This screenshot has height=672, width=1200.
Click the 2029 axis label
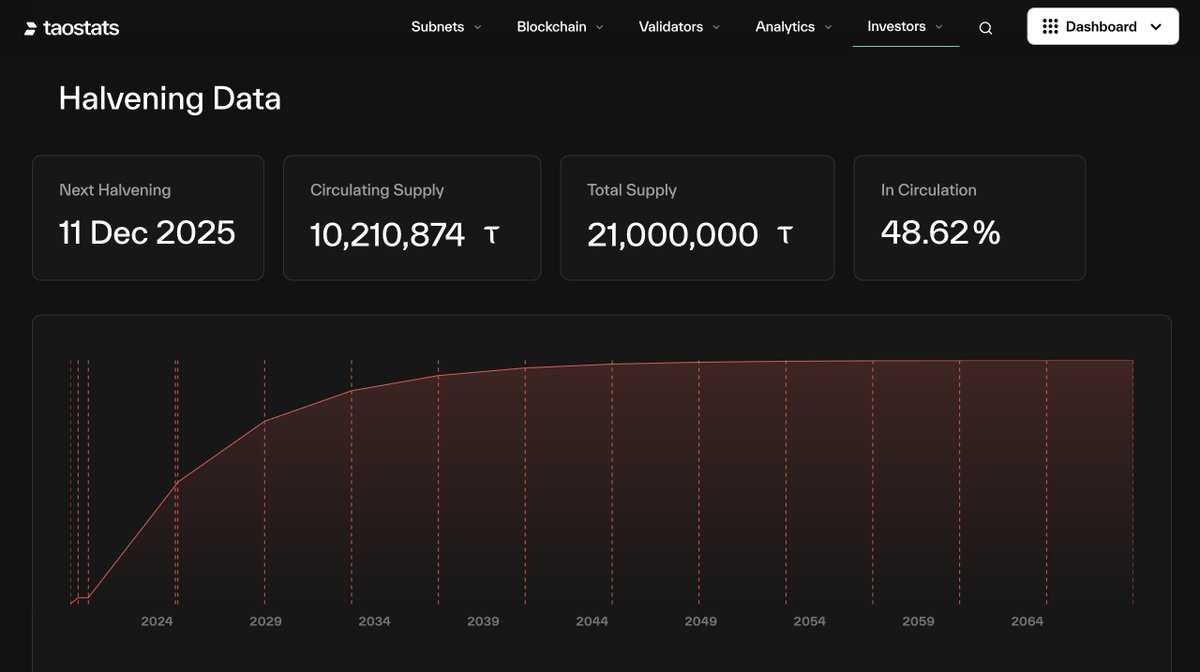(x=265, y=621)
